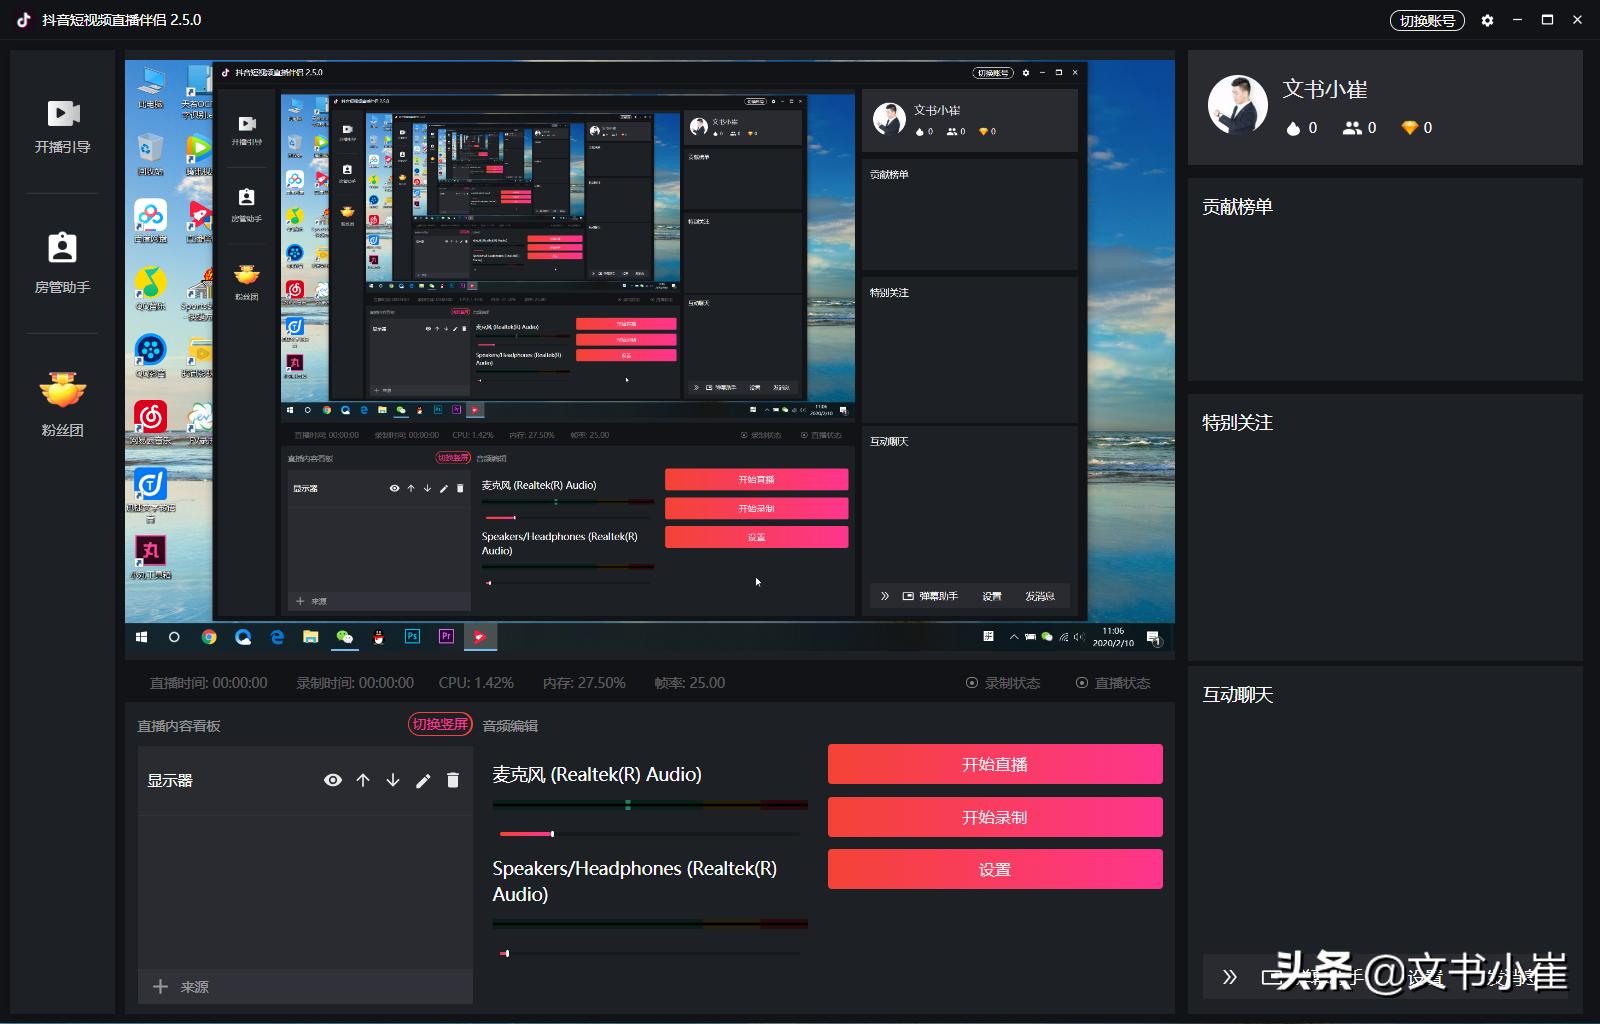Click the 录制时间: 00:00:00 readout
The width and height of the screenshot is (1600, 1024).
355,683
